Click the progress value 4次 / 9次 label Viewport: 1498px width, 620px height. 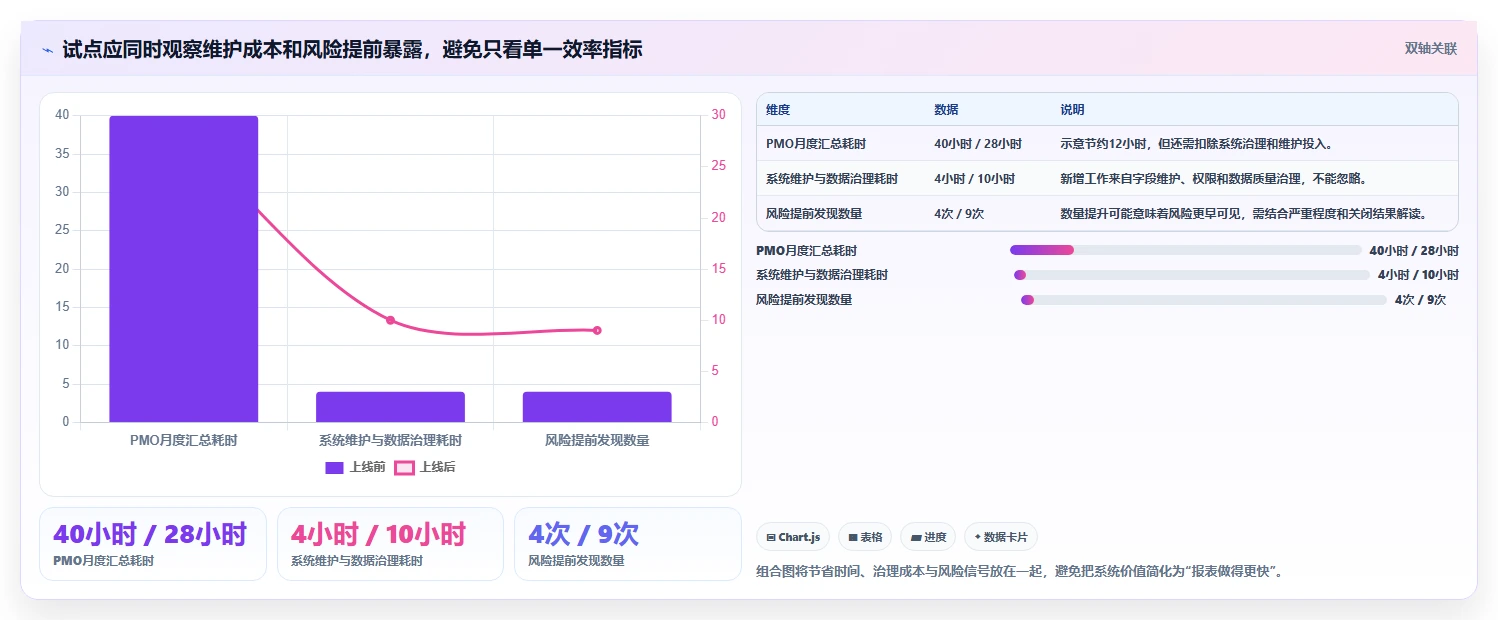[x=1420, y=300]
